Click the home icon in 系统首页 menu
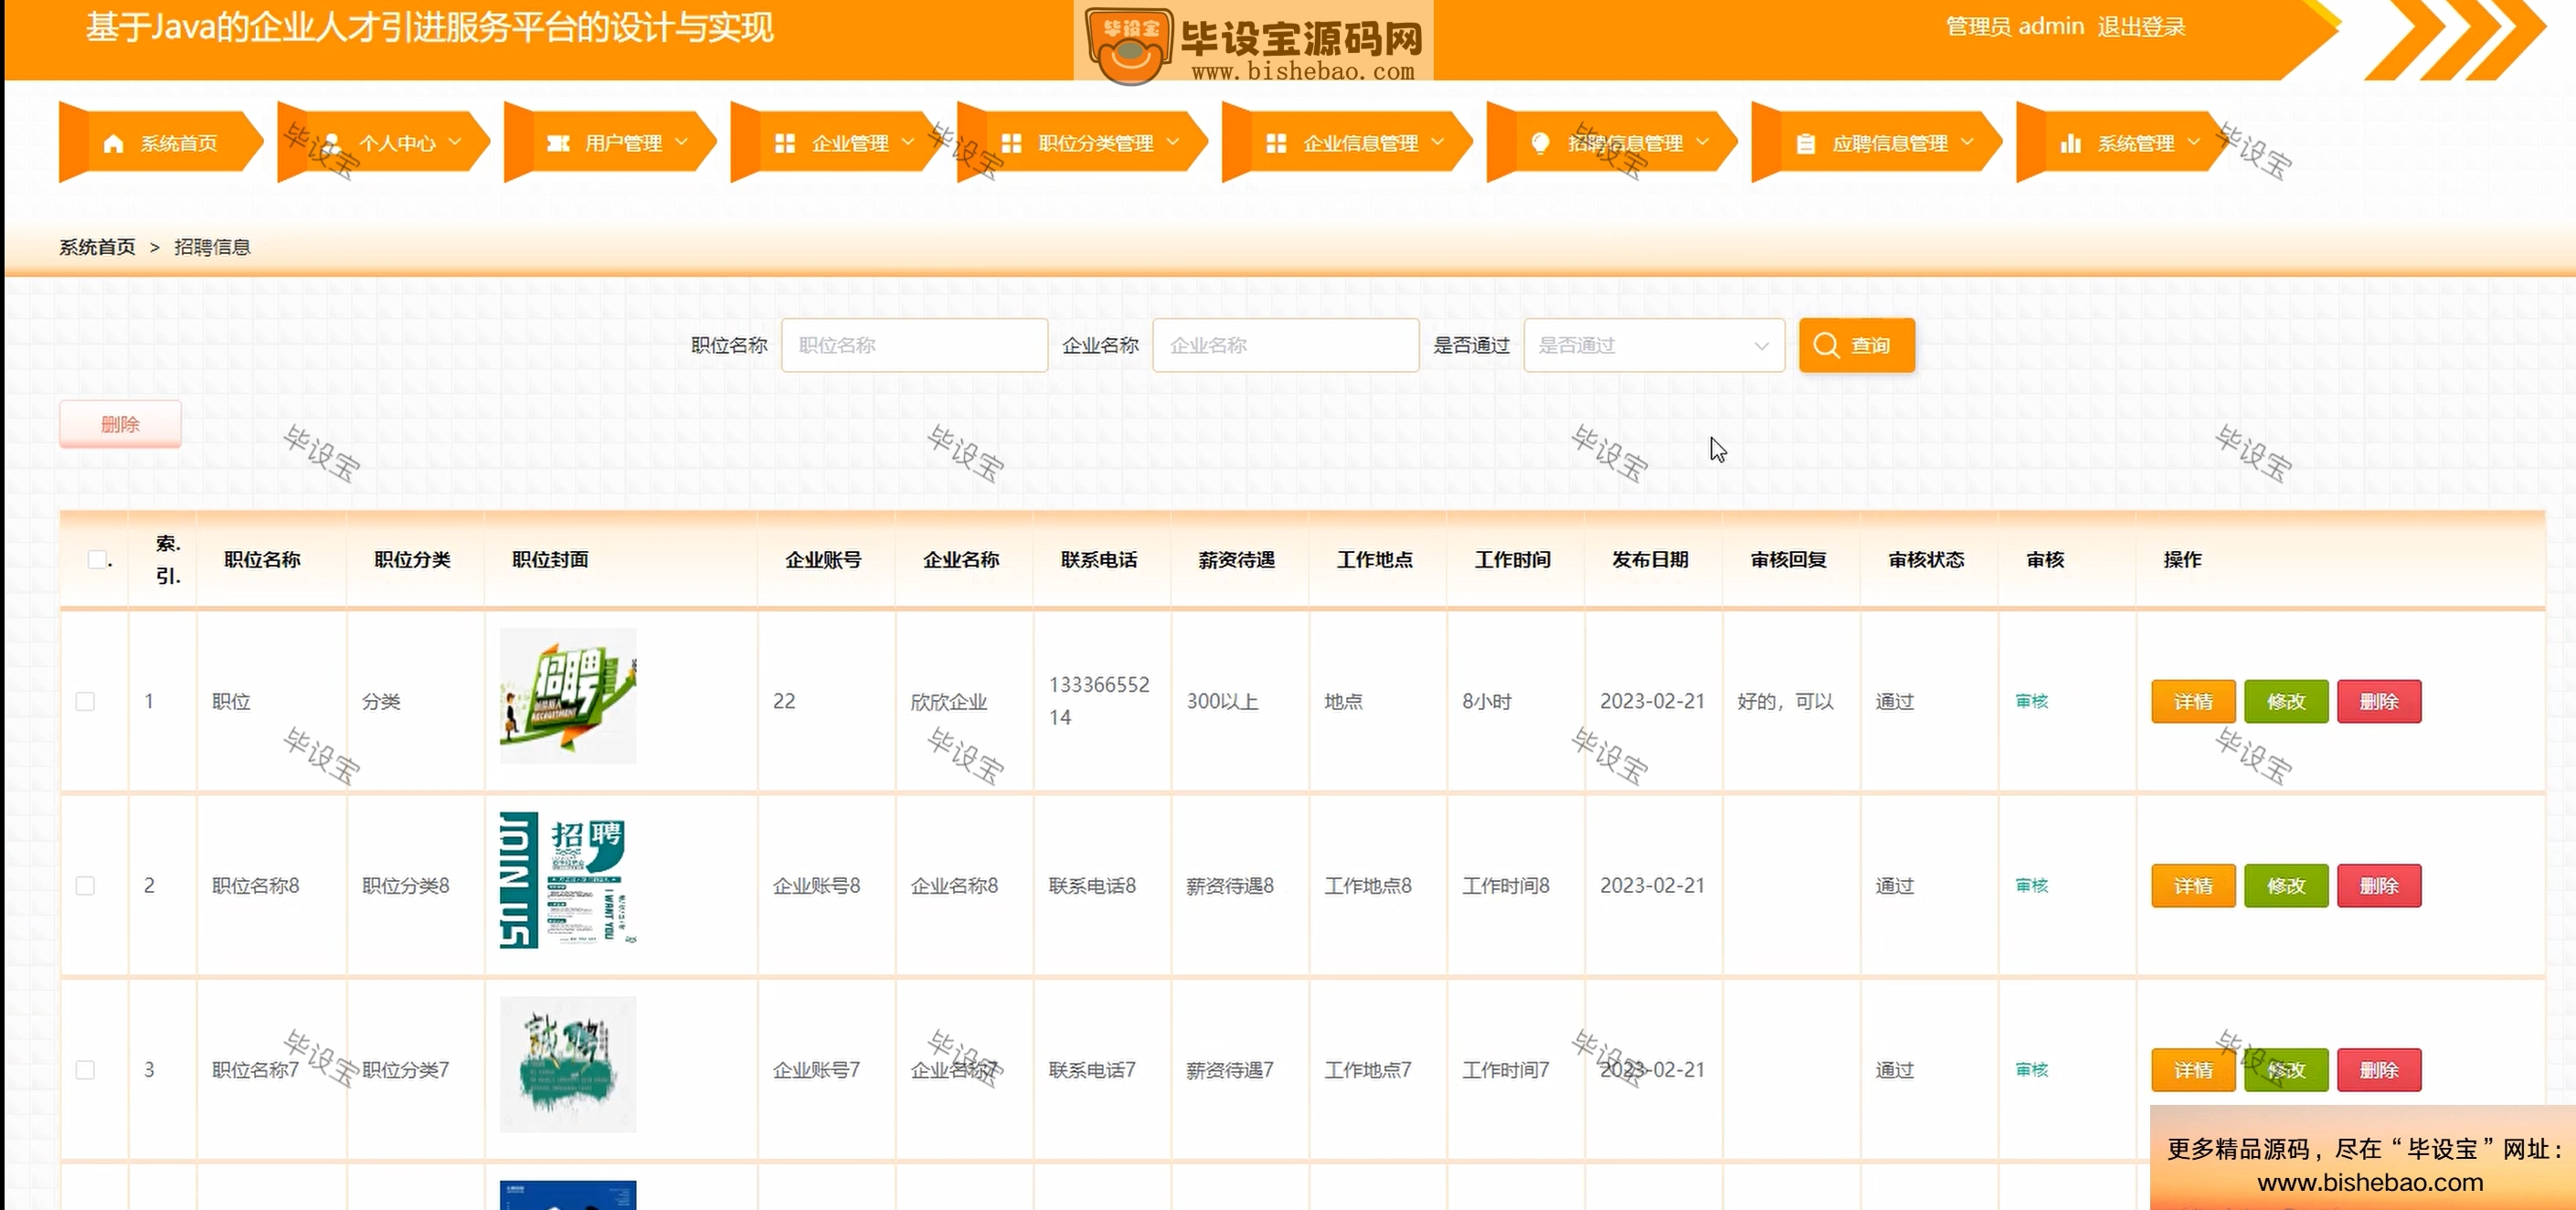The width and height of the screenshot is (2576, 1210). coord(113,144)
